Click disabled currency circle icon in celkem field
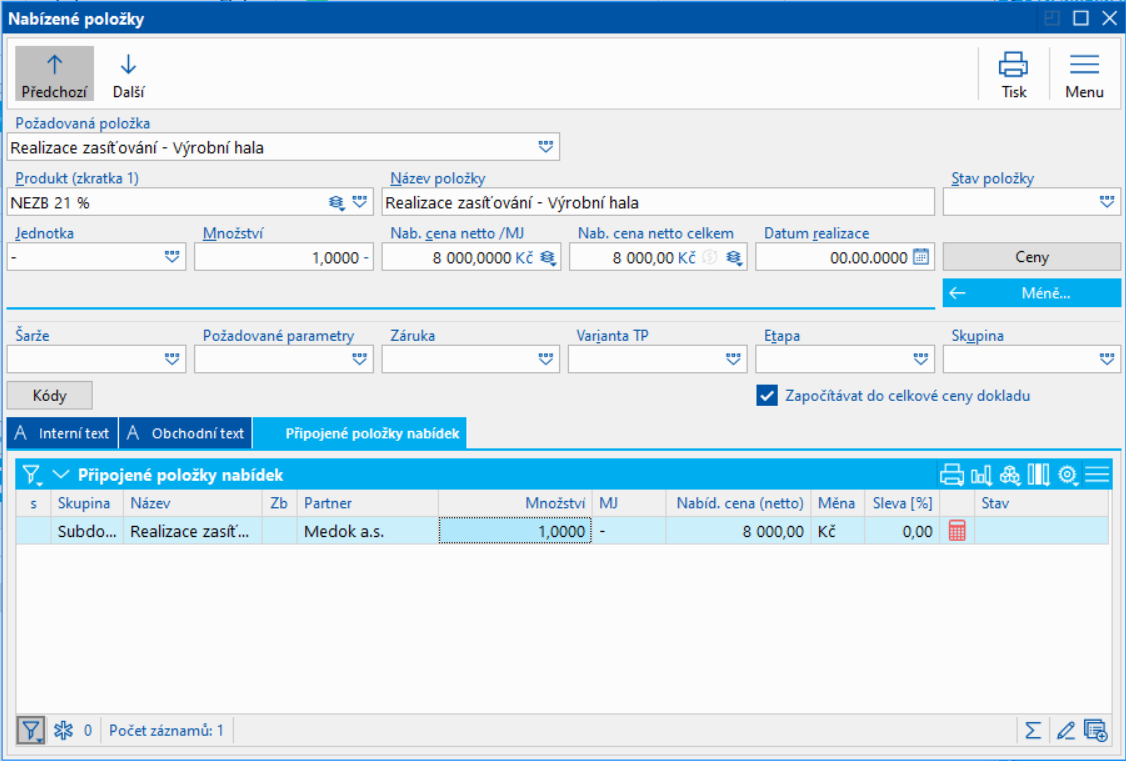 pos(709,258)
